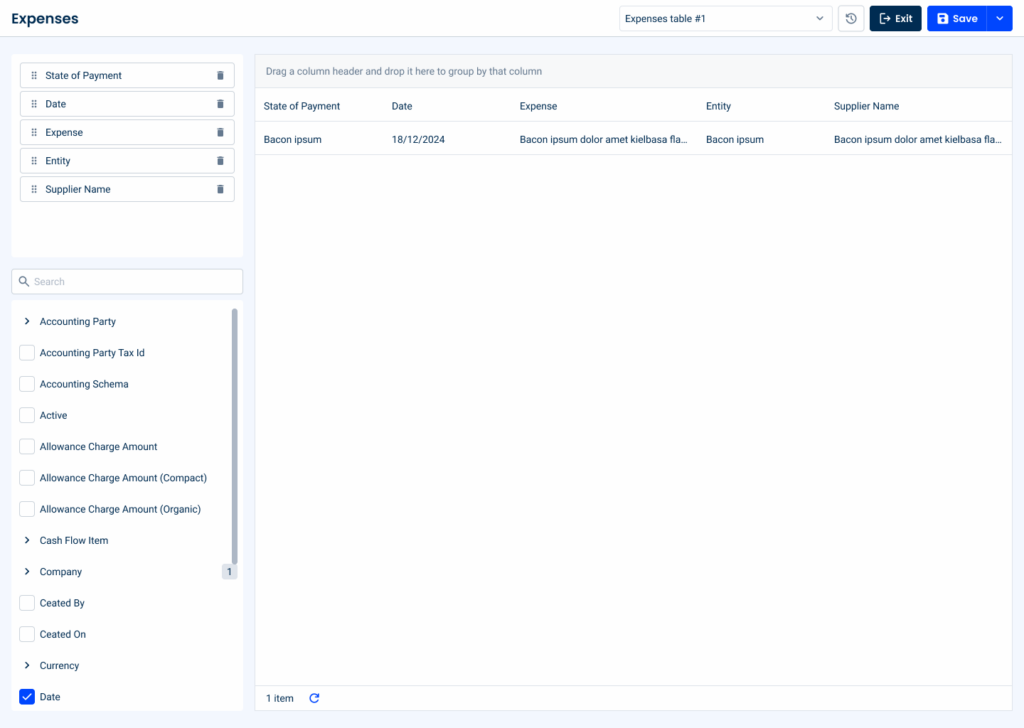Remove Supplier Name with its trash icon
The image size is (1024, 728).
coord(220,189)
